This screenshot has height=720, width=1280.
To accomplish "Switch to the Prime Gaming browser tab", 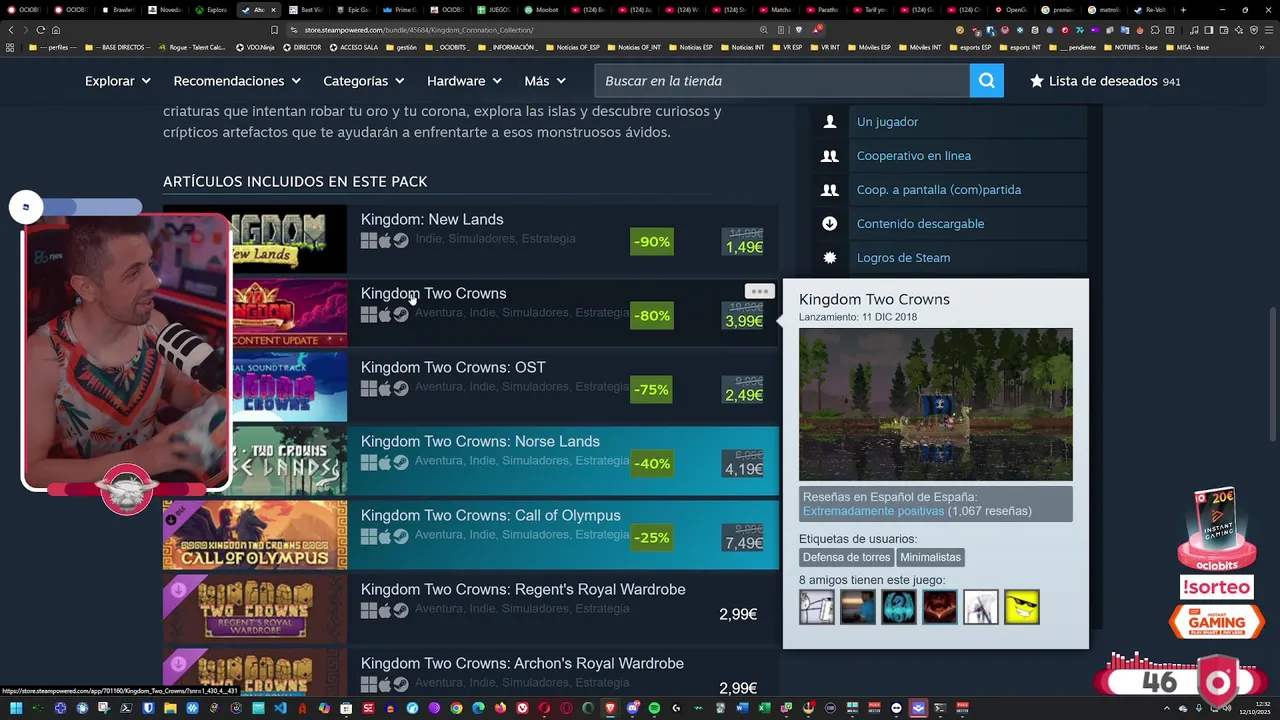I will coord(403,10).
